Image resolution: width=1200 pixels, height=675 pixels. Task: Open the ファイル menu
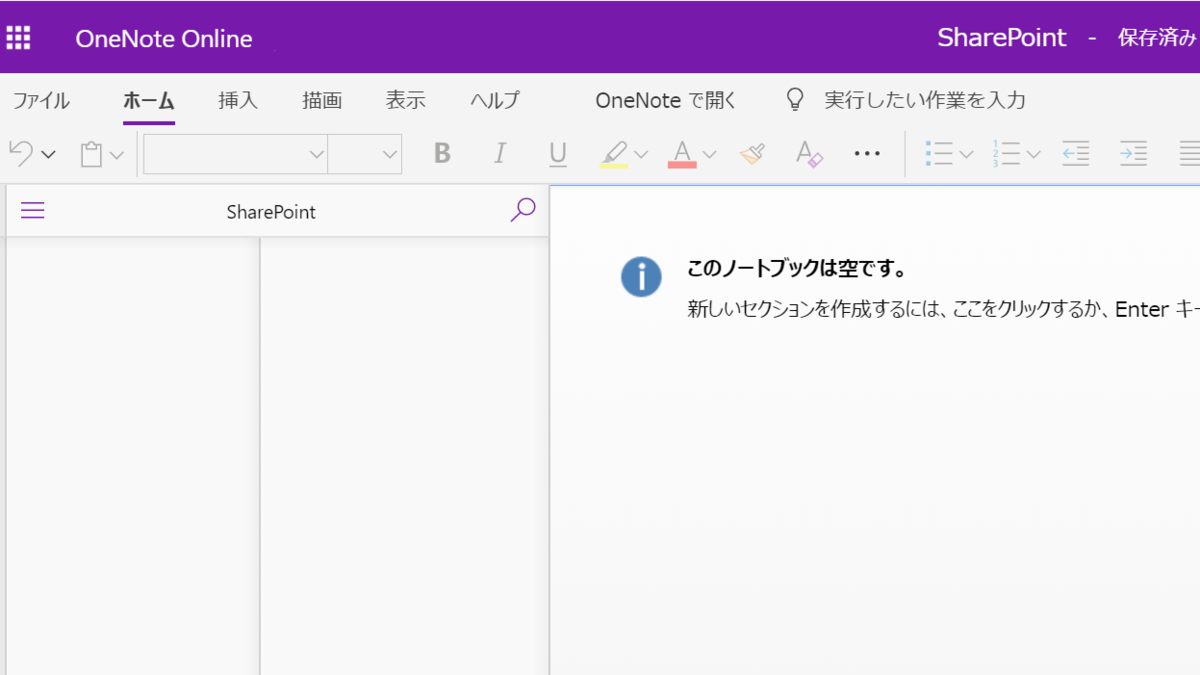point(41,100)
